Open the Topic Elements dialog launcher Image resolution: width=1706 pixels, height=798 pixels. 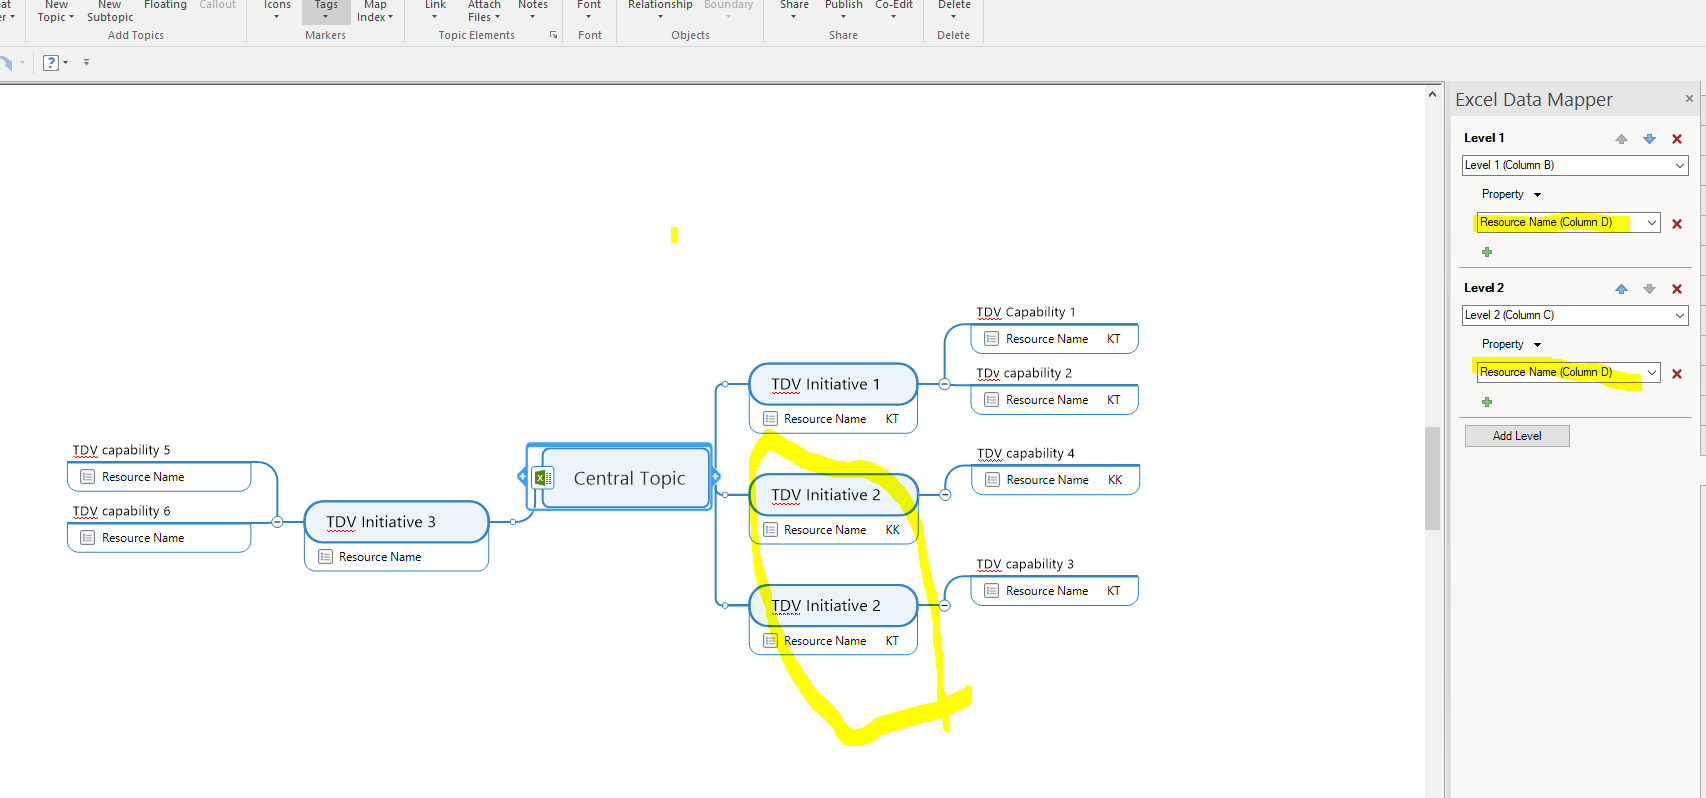(553, 35)
